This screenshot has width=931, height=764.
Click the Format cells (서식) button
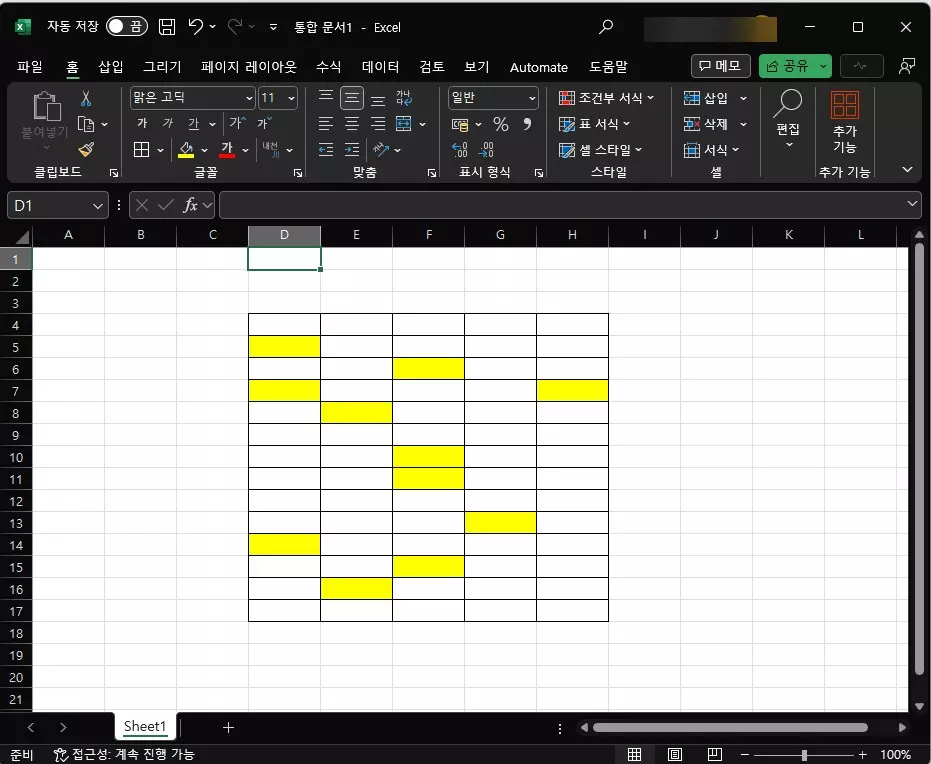[x=711, y=150]
